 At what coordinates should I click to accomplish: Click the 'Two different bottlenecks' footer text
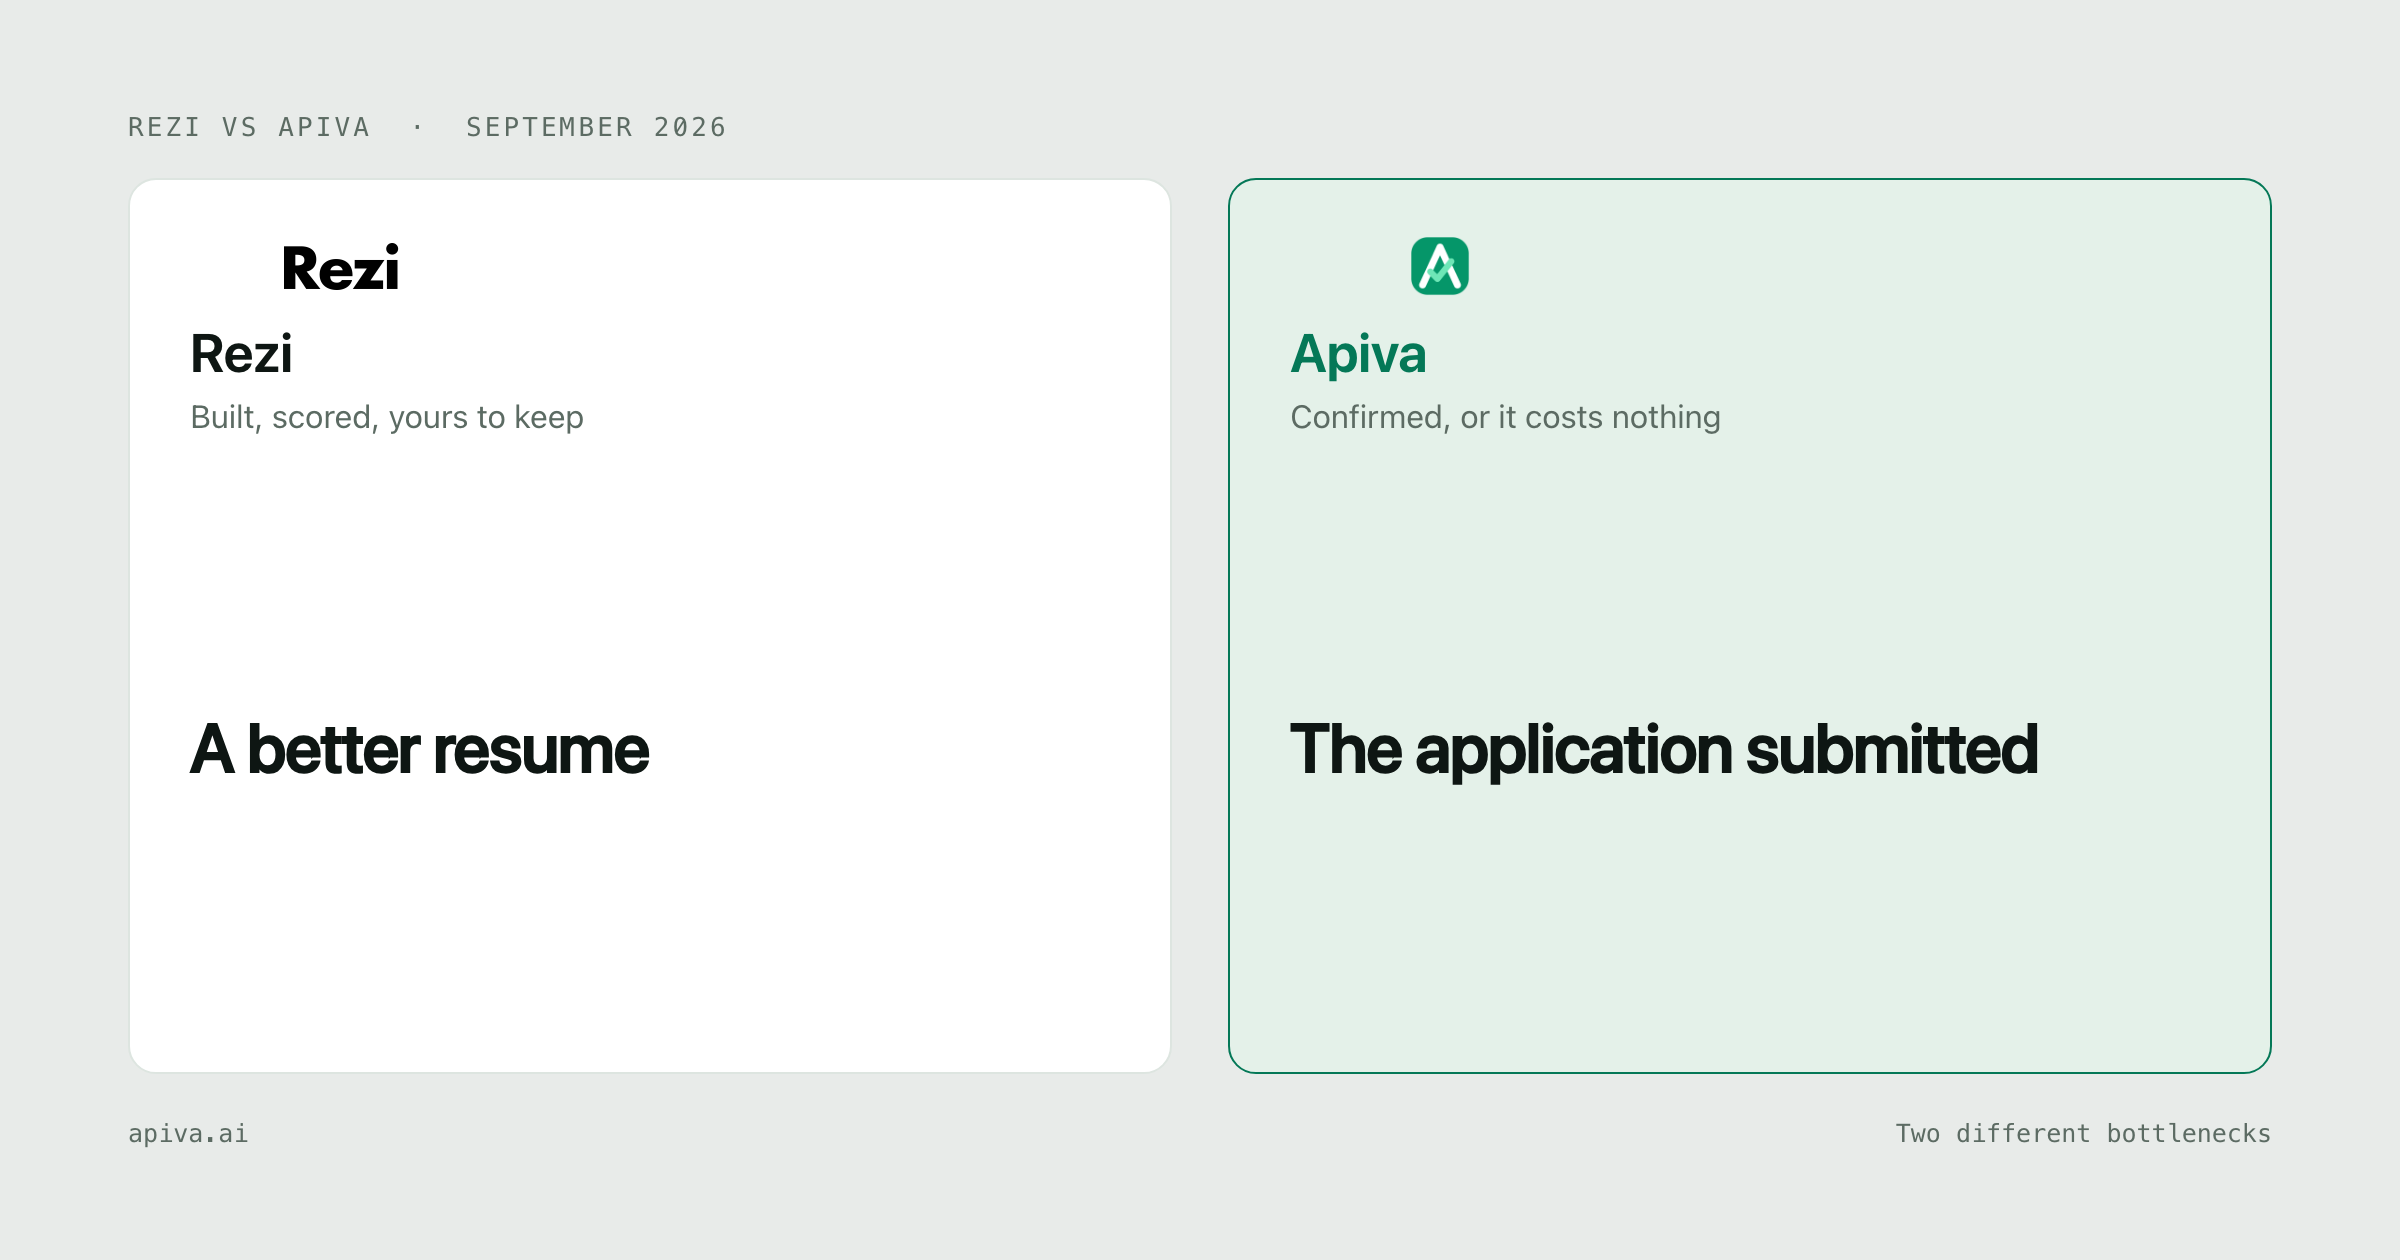pos(2083,1133)
